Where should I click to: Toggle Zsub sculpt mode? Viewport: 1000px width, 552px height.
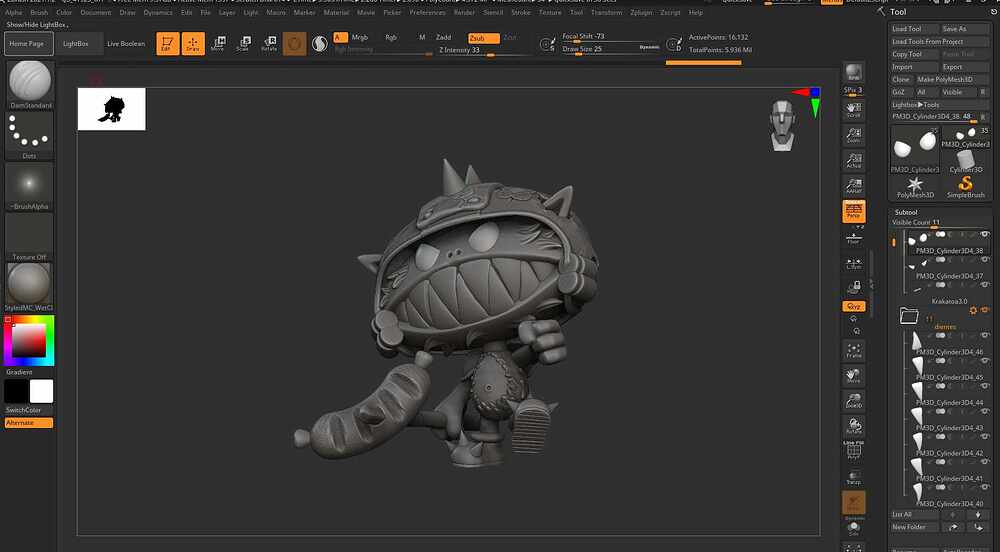coord(483,38)
